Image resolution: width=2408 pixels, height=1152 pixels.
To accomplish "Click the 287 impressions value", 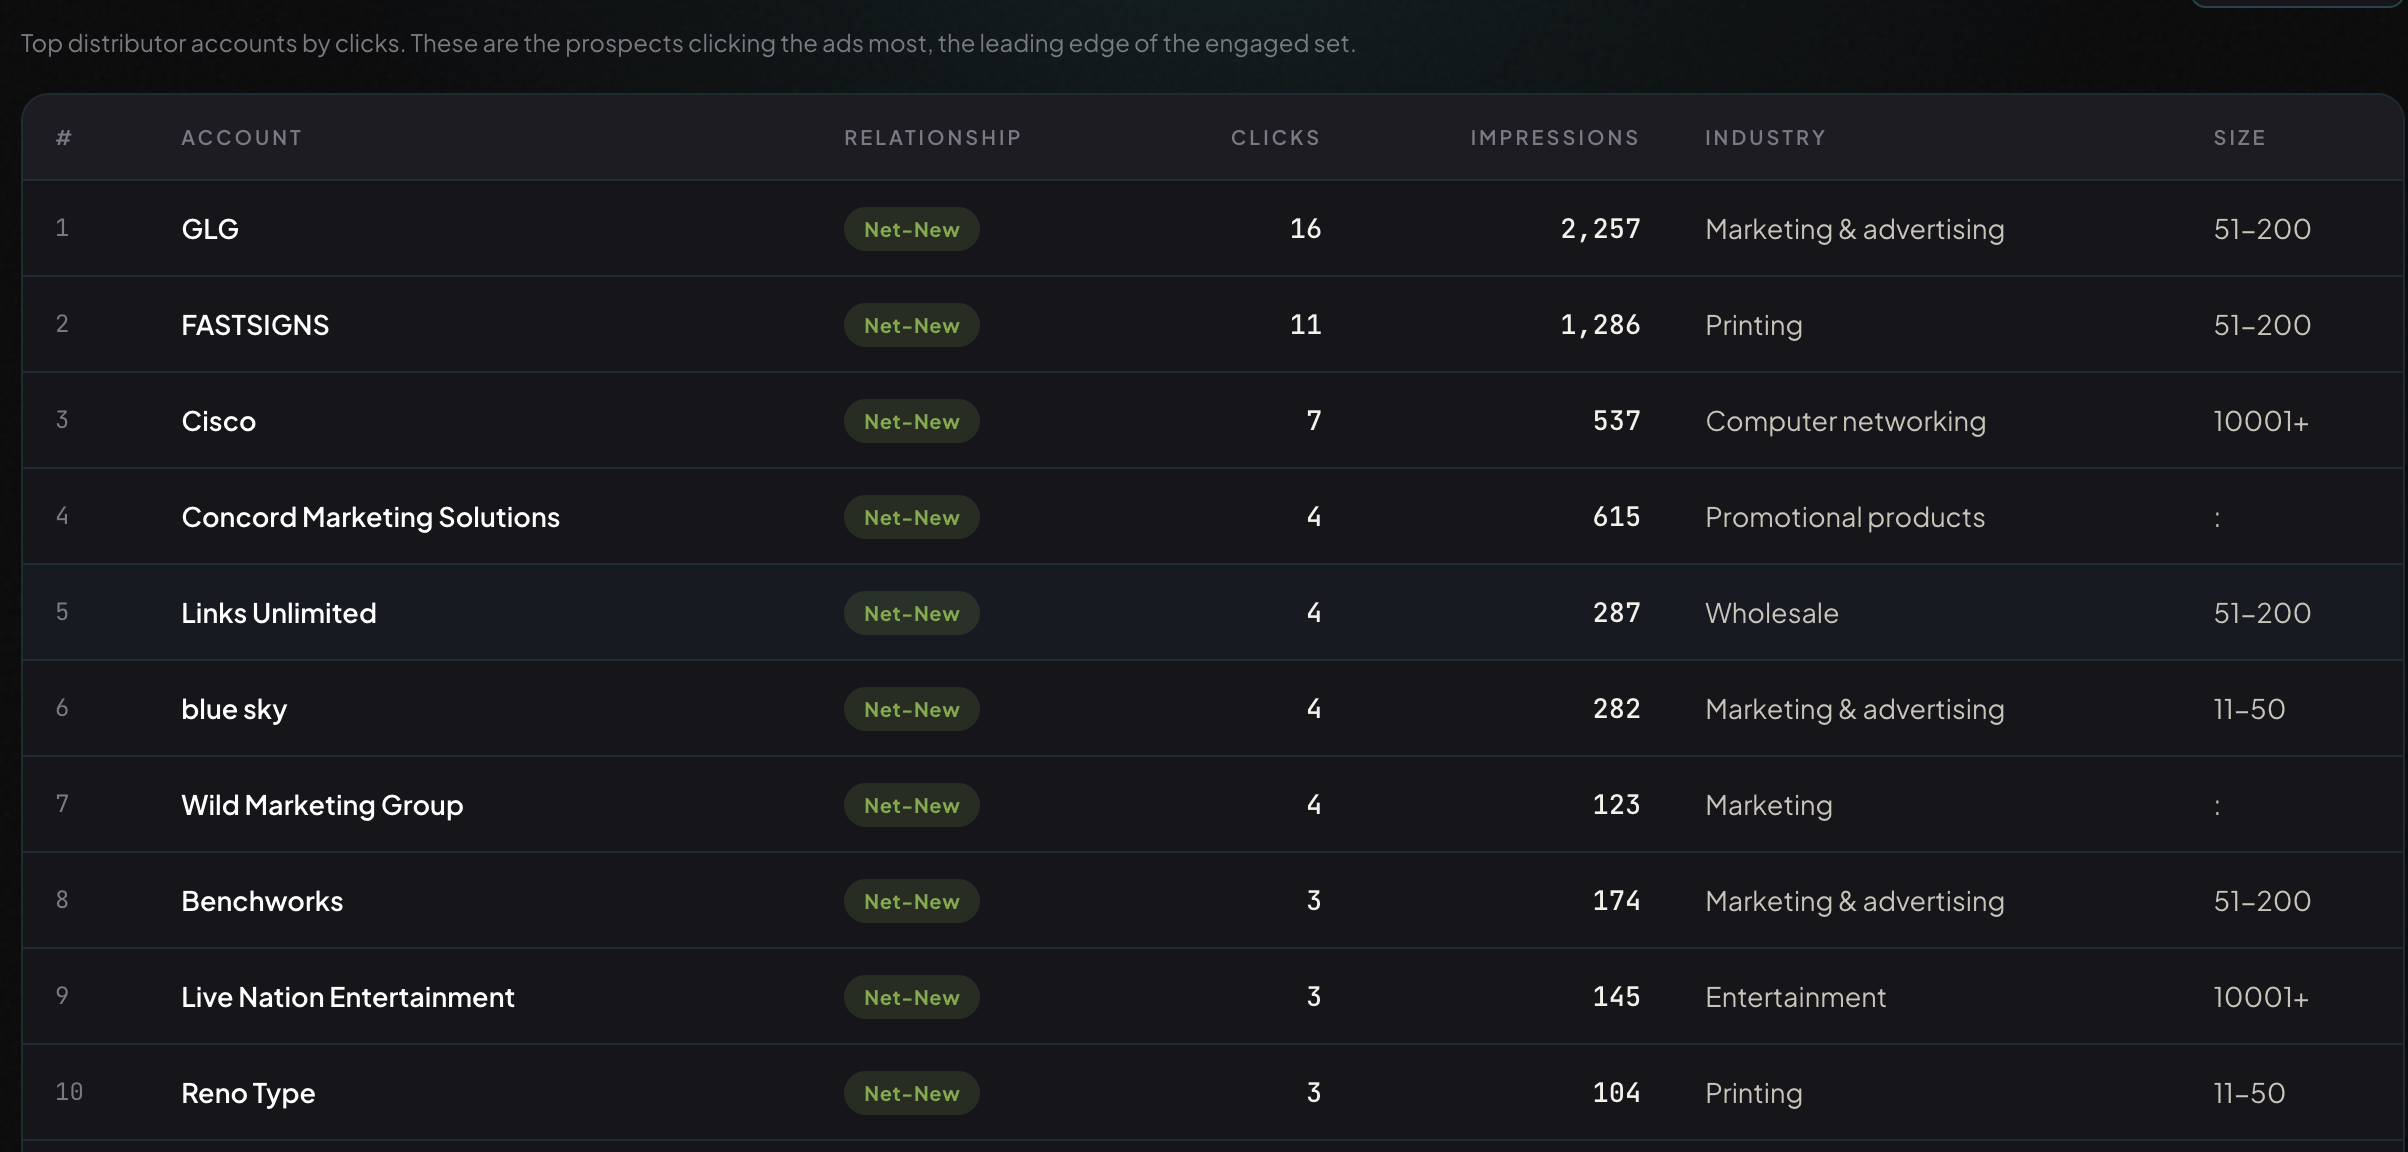I will (1616, 613).
